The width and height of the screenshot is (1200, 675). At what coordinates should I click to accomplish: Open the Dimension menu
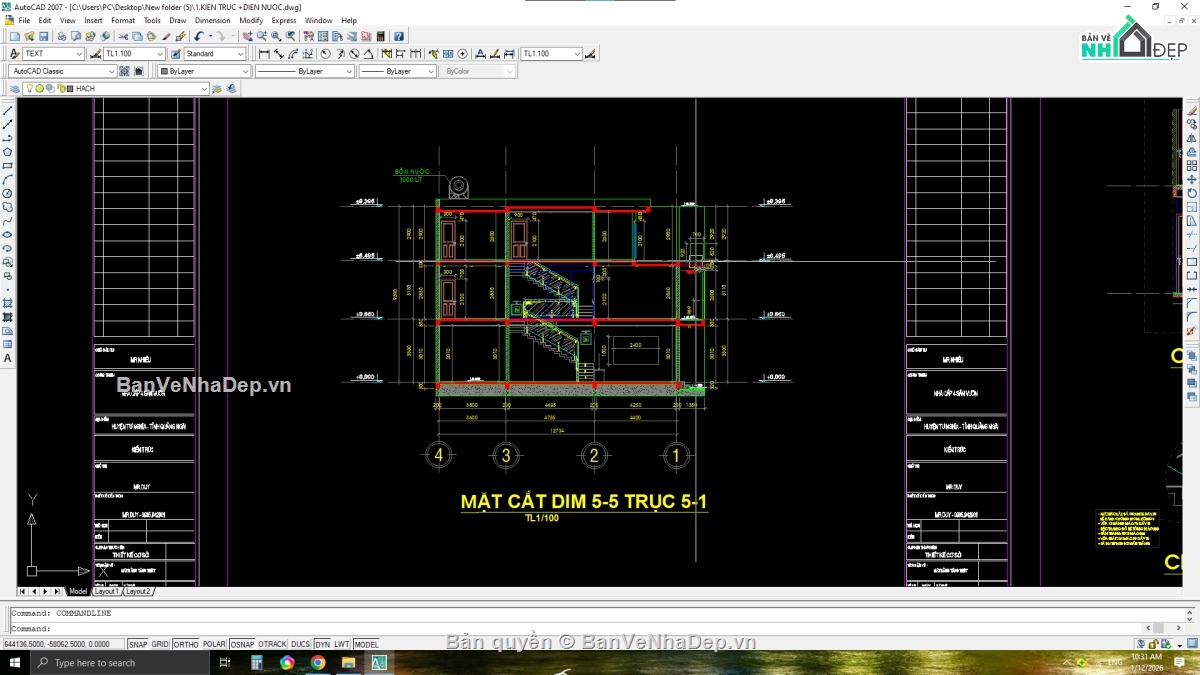(x=212, y=20)
